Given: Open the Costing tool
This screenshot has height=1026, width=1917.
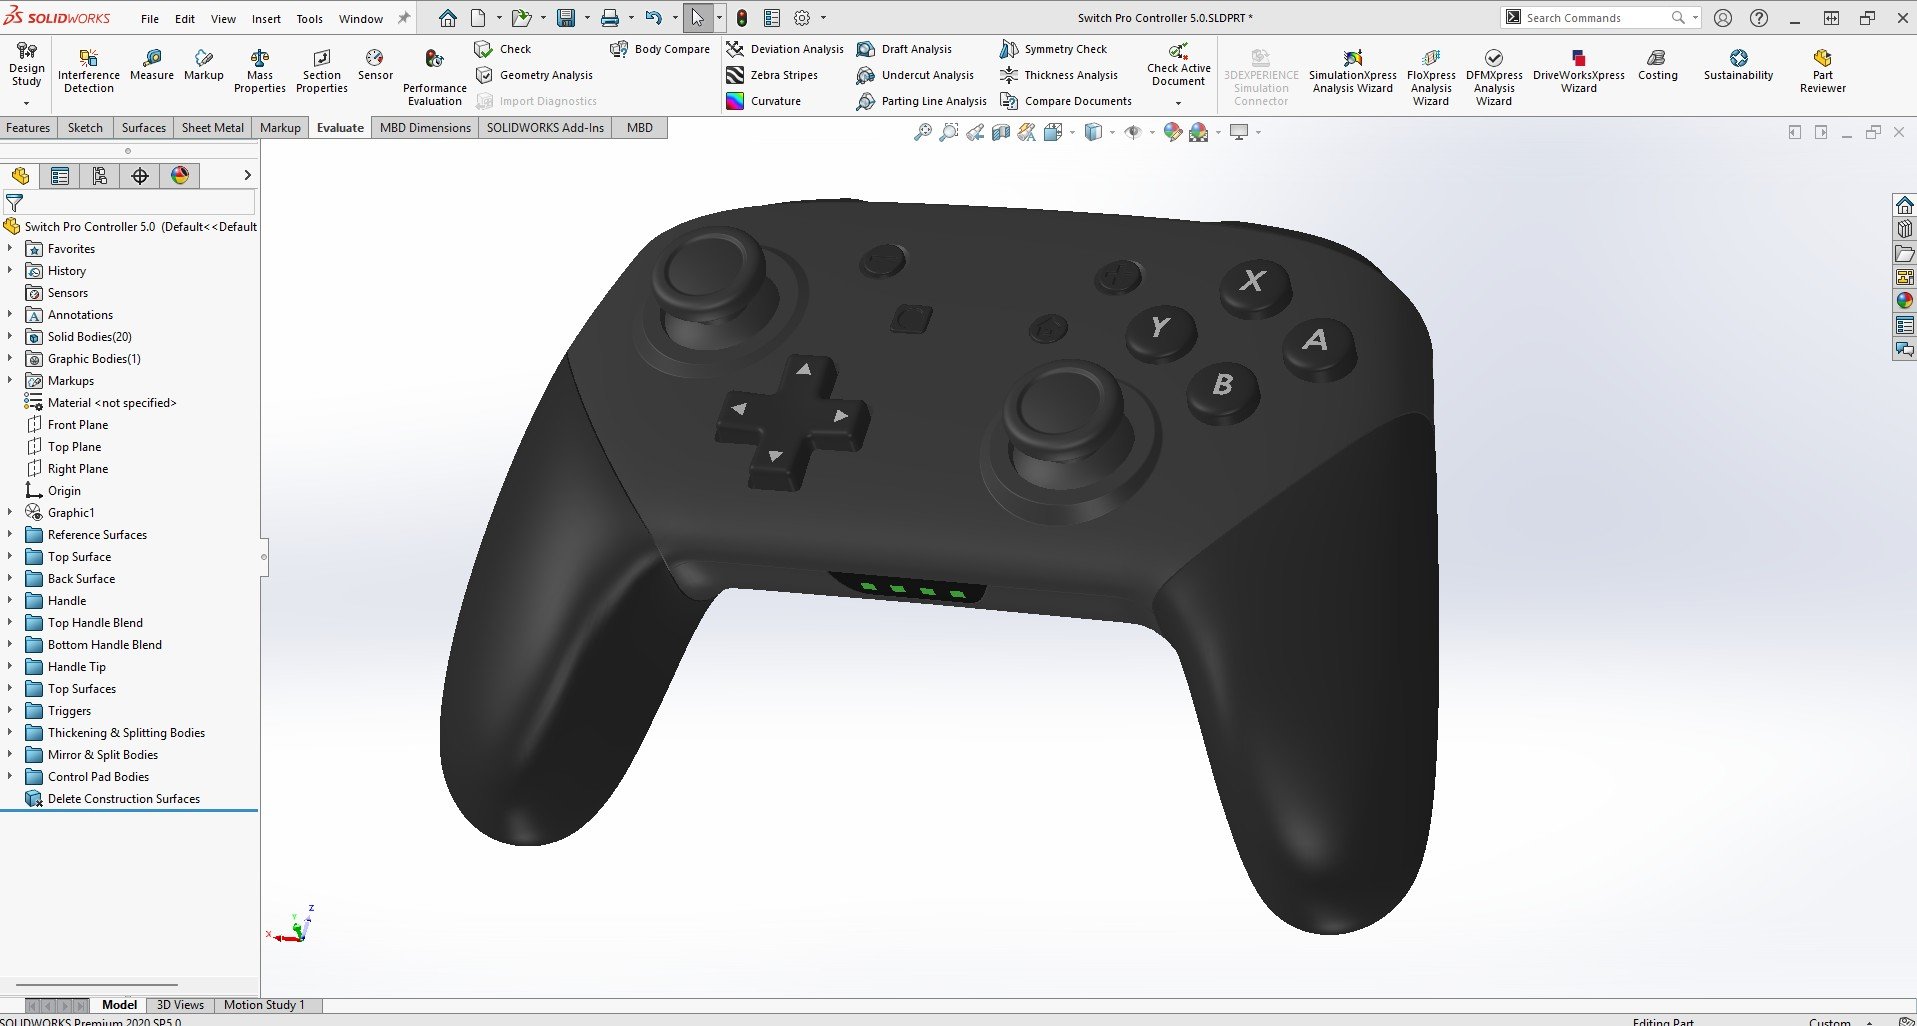Looking at the screenshot, I should (1657, 65).
